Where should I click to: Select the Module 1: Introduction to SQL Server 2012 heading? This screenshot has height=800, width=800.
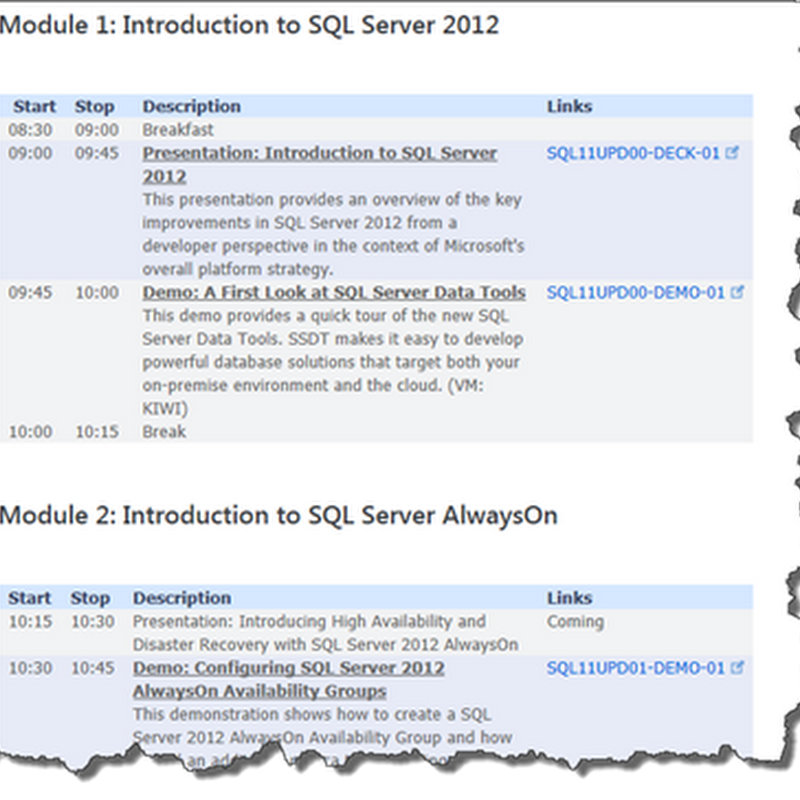point(249,25)
